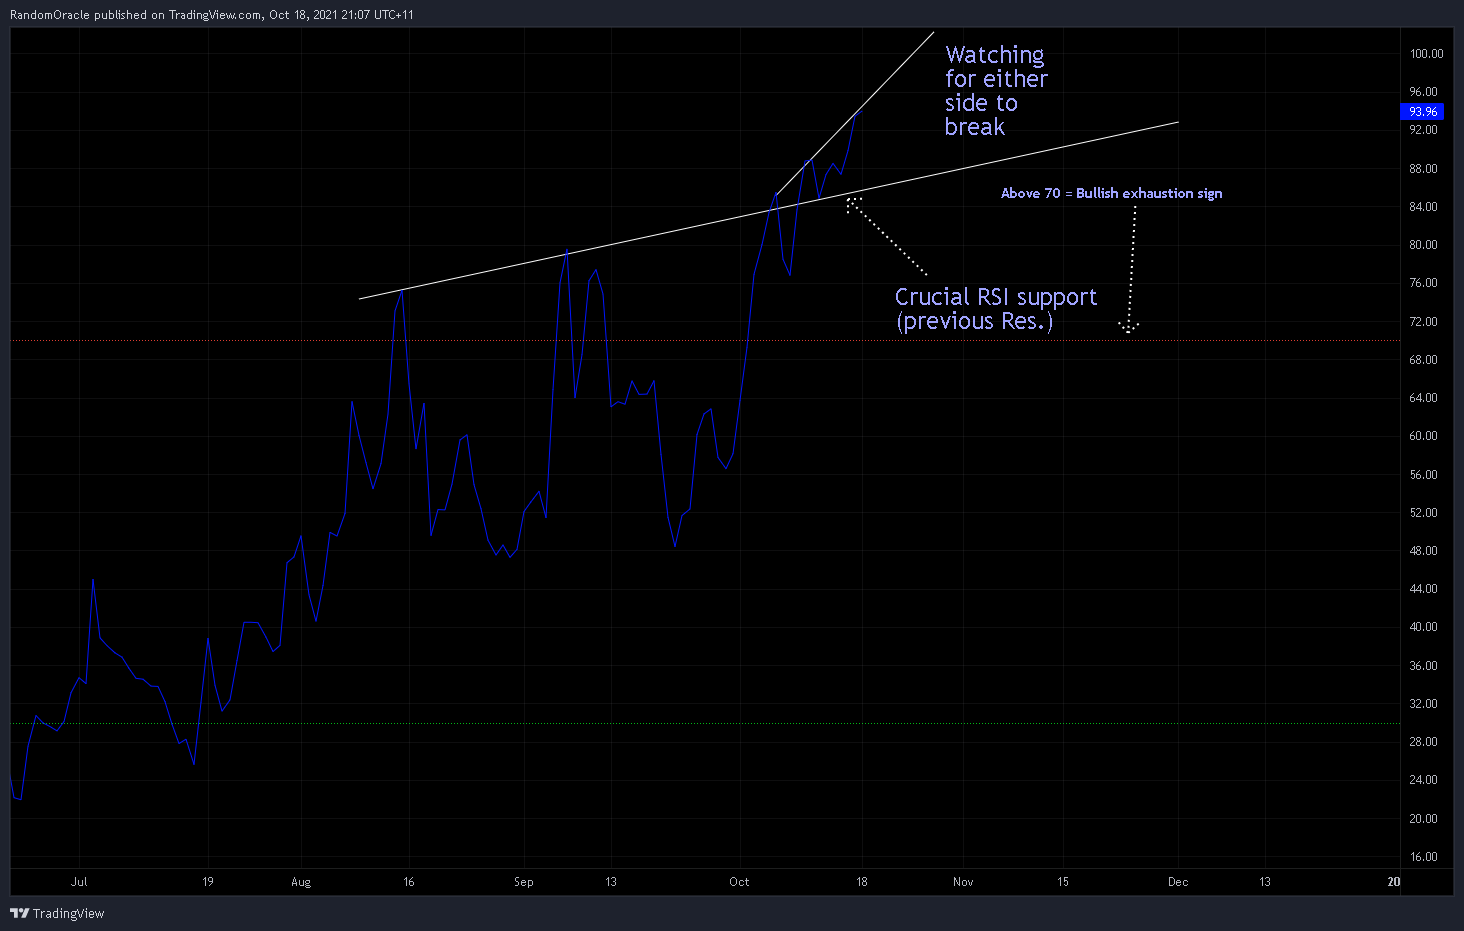This screenshot has width=1464, height=931.
Task: Click the 100.00 price axis label
Action: (1426, 54)
